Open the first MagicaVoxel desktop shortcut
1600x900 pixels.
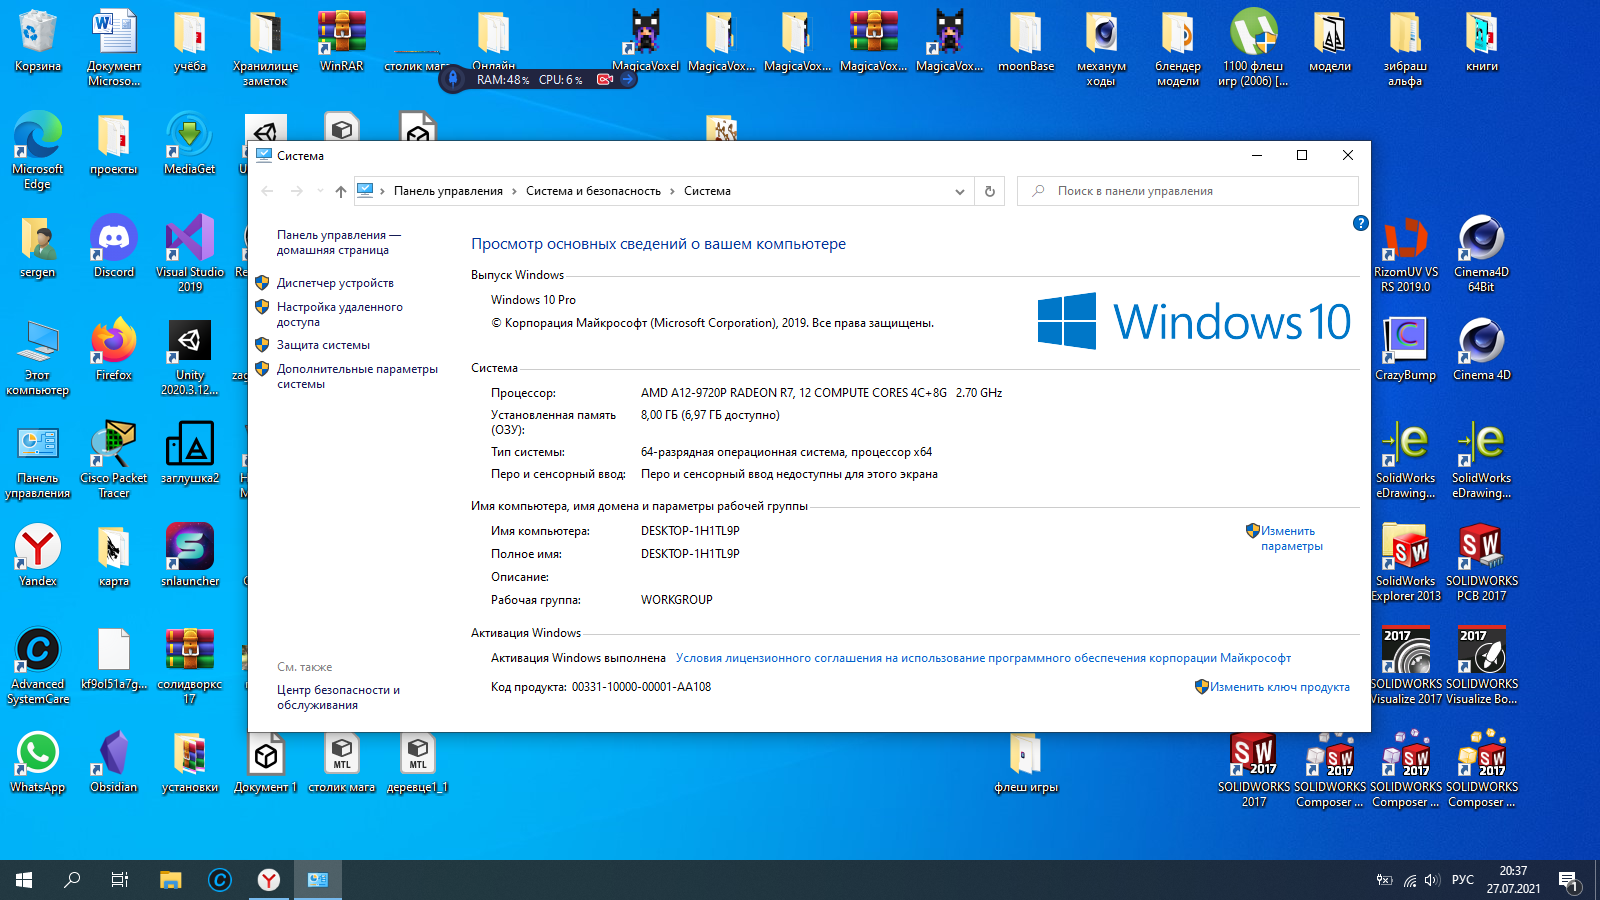[645, 40]
